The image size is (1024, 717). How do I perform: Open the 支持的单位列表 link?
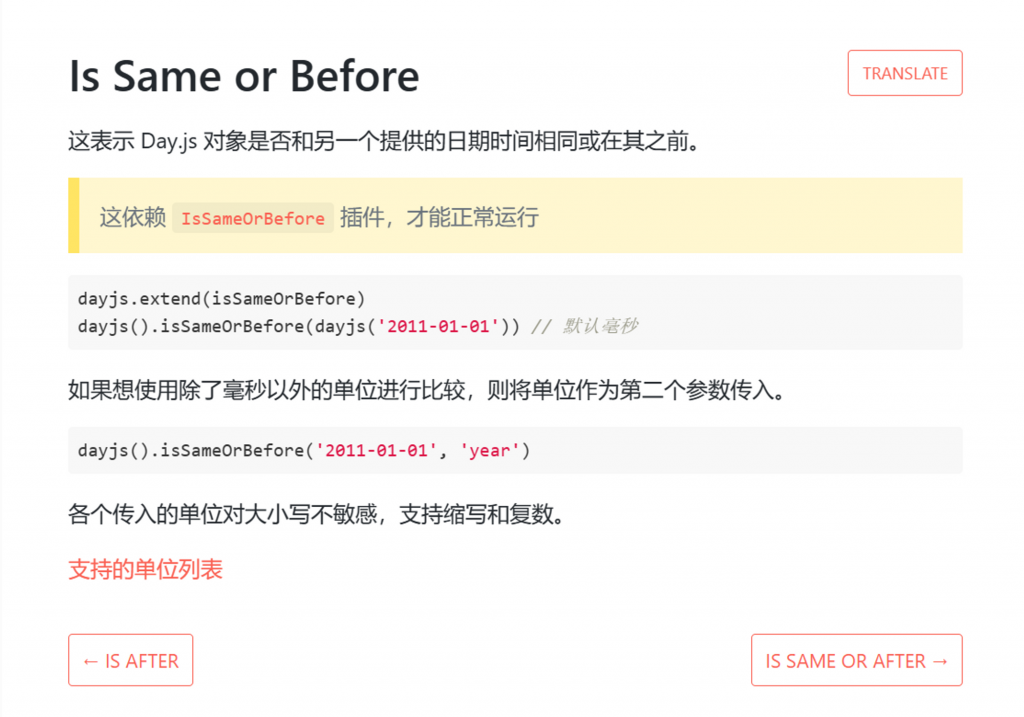tap(146, 569)
